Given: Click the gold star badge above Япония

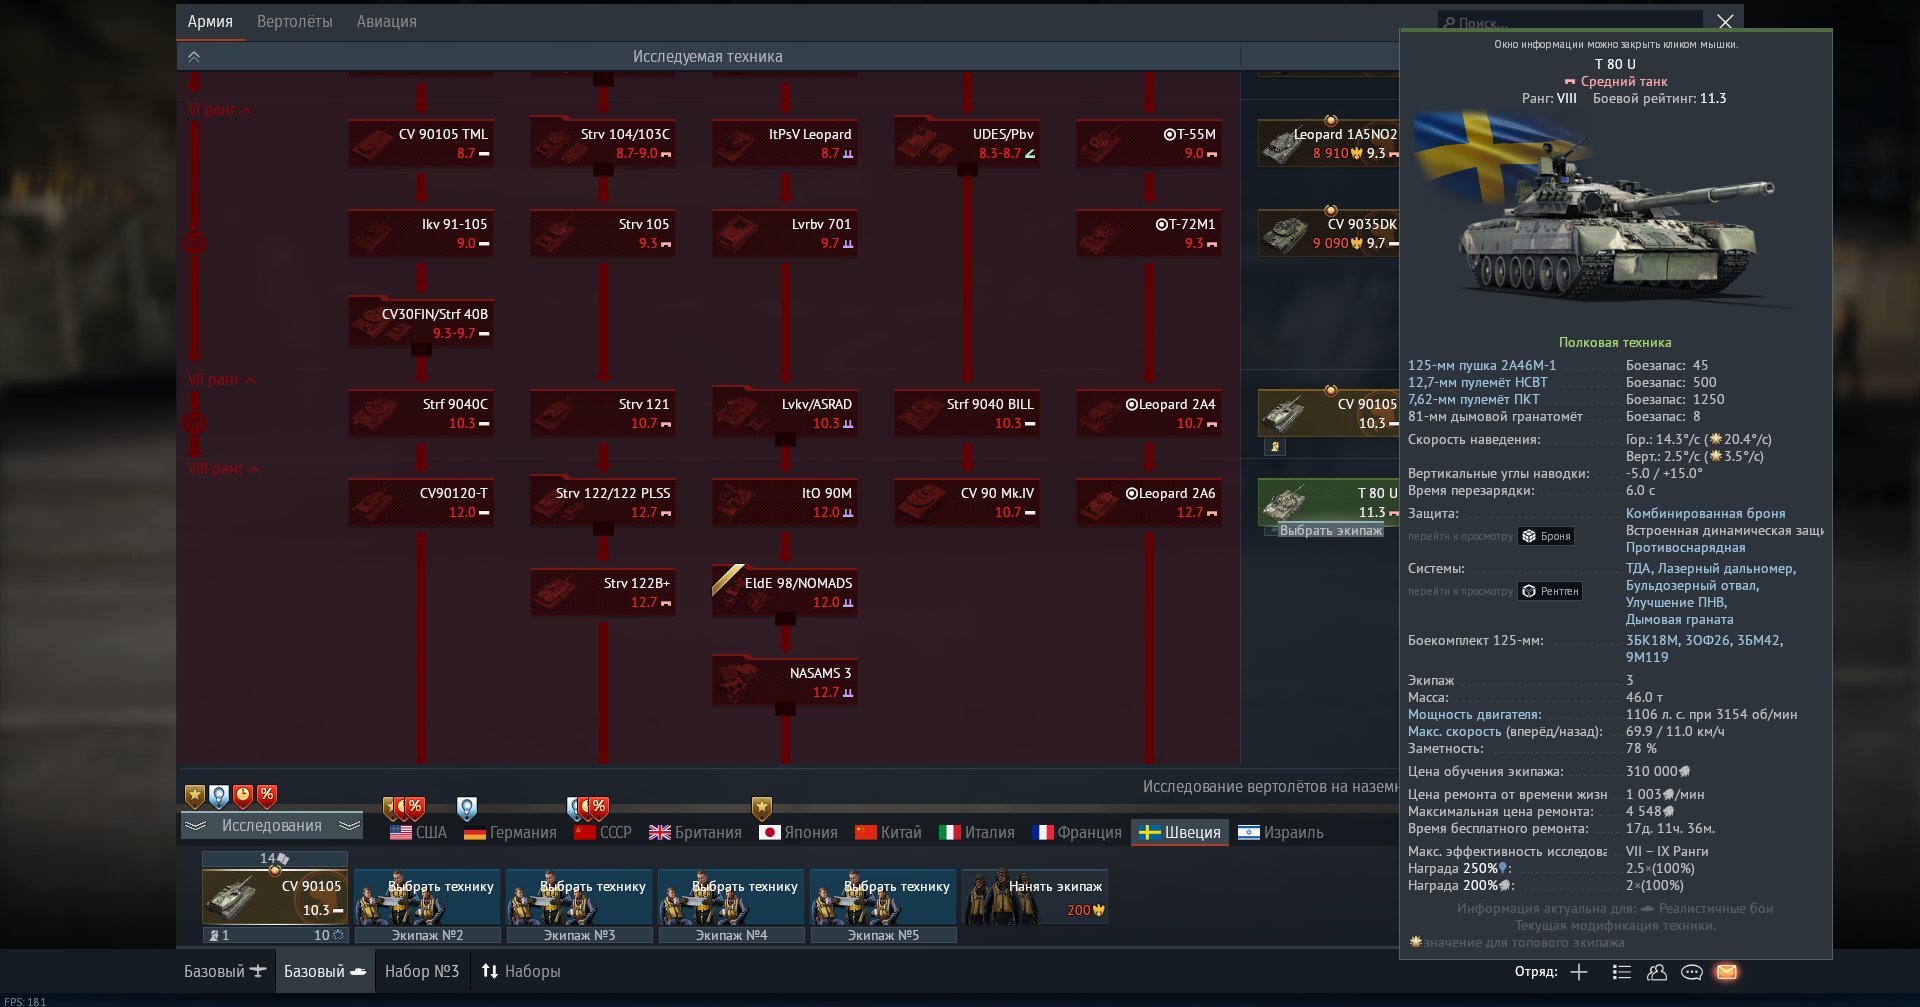Looking at the screenshot, I should (x=762, y=807).
